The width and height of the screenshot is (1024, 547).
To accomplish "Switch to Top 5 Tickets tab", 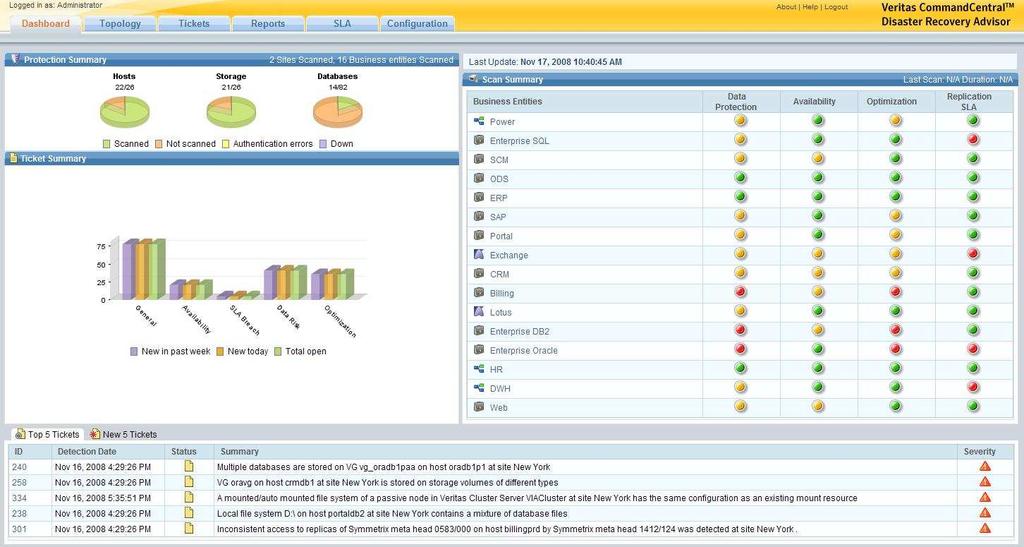I will coord(47,434).
